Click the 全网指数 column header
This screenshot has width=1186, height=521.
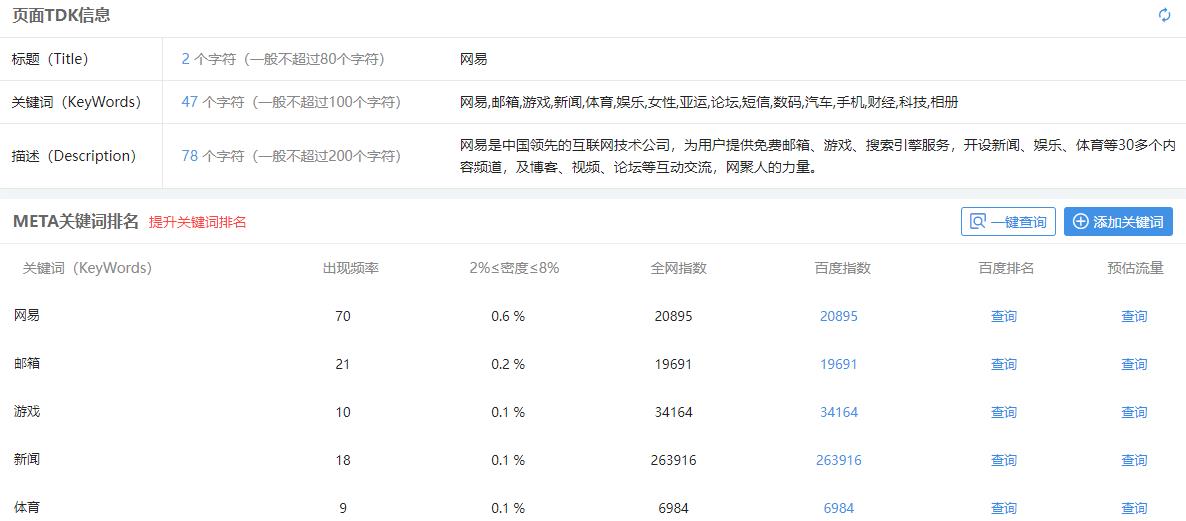point(678,268)
